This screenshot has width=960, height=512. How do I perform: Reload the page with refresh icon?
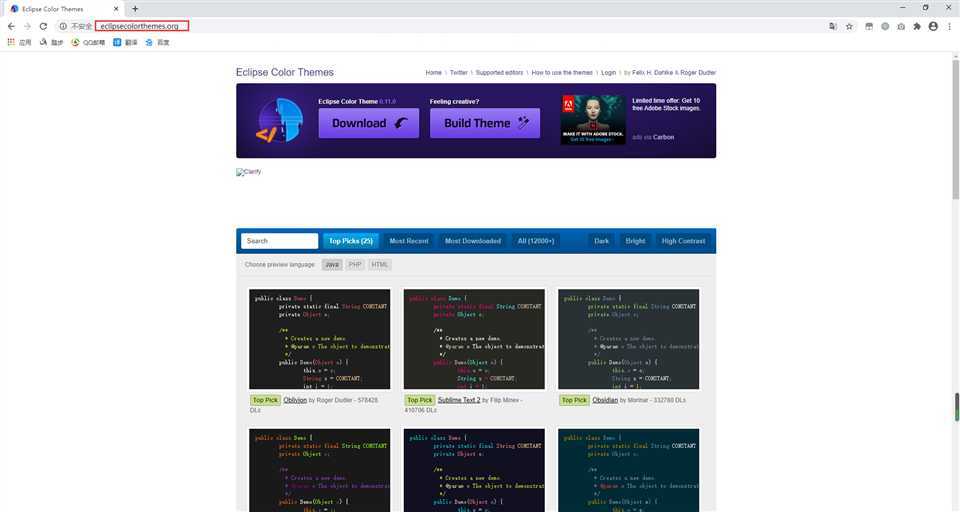[x=43, y=26]
